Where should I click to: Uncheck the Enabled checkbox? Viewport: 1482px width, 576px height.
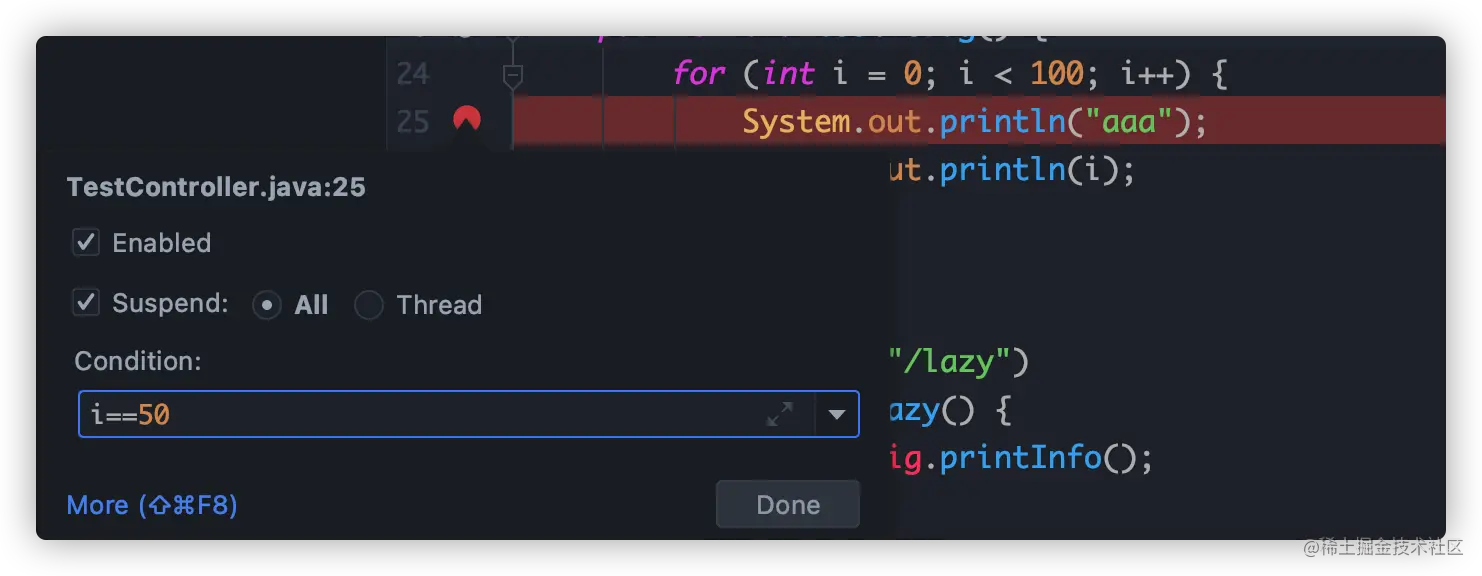pos(86,242)
